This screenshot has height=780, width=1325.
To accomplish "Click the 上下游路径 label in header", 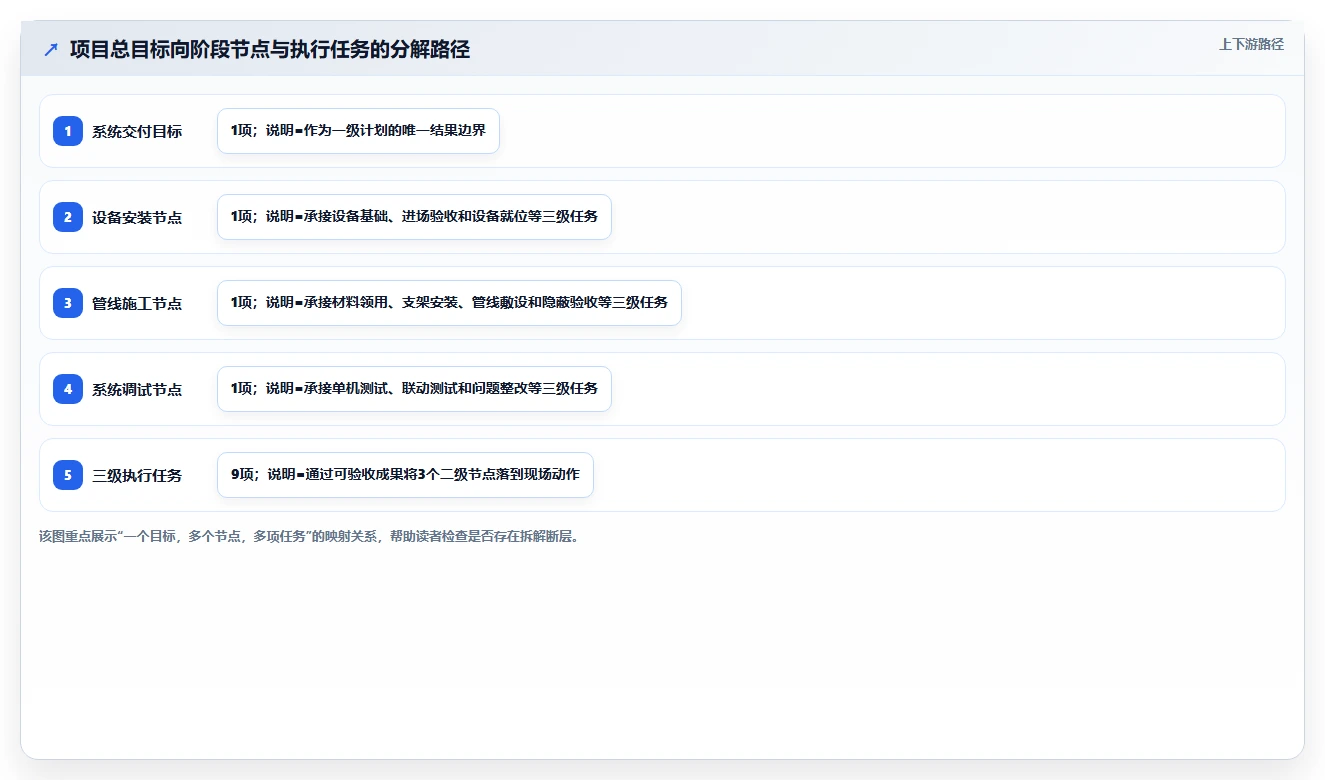I will [x=1251, y=45].
